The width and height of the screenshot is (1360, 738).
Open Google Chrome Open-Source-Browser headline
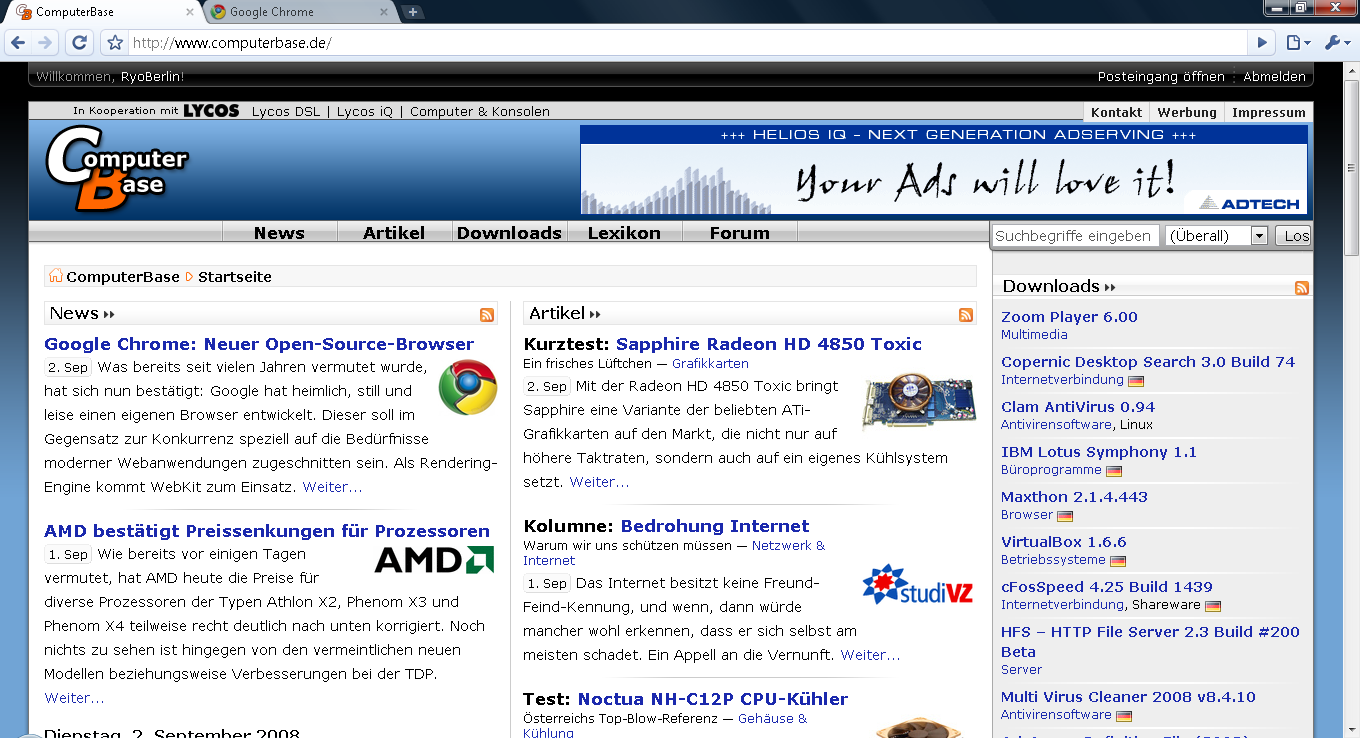click(259, 344)
